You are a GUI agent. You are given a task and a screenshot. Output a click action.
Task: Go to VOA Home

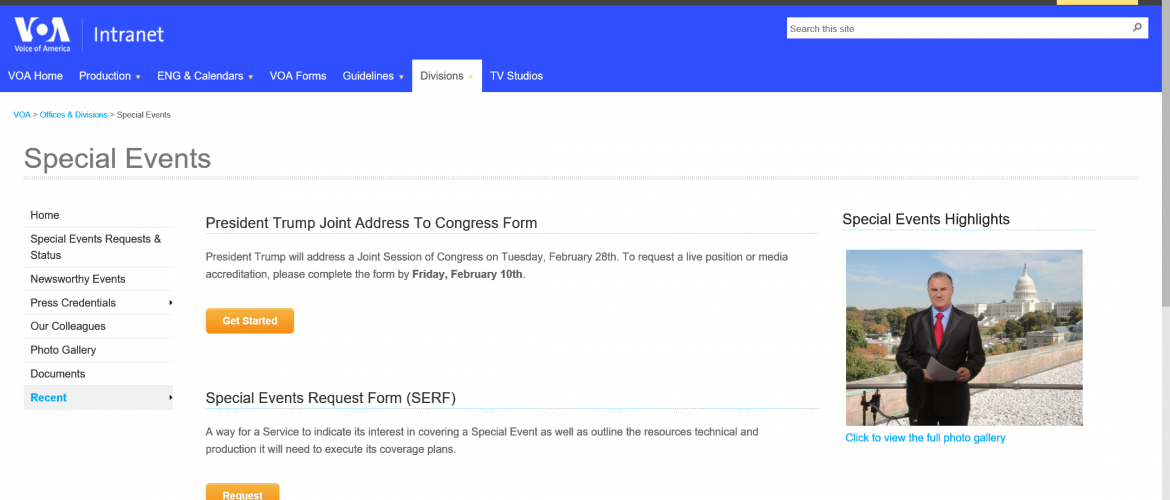pyautogui.click(x=35, y=76)
